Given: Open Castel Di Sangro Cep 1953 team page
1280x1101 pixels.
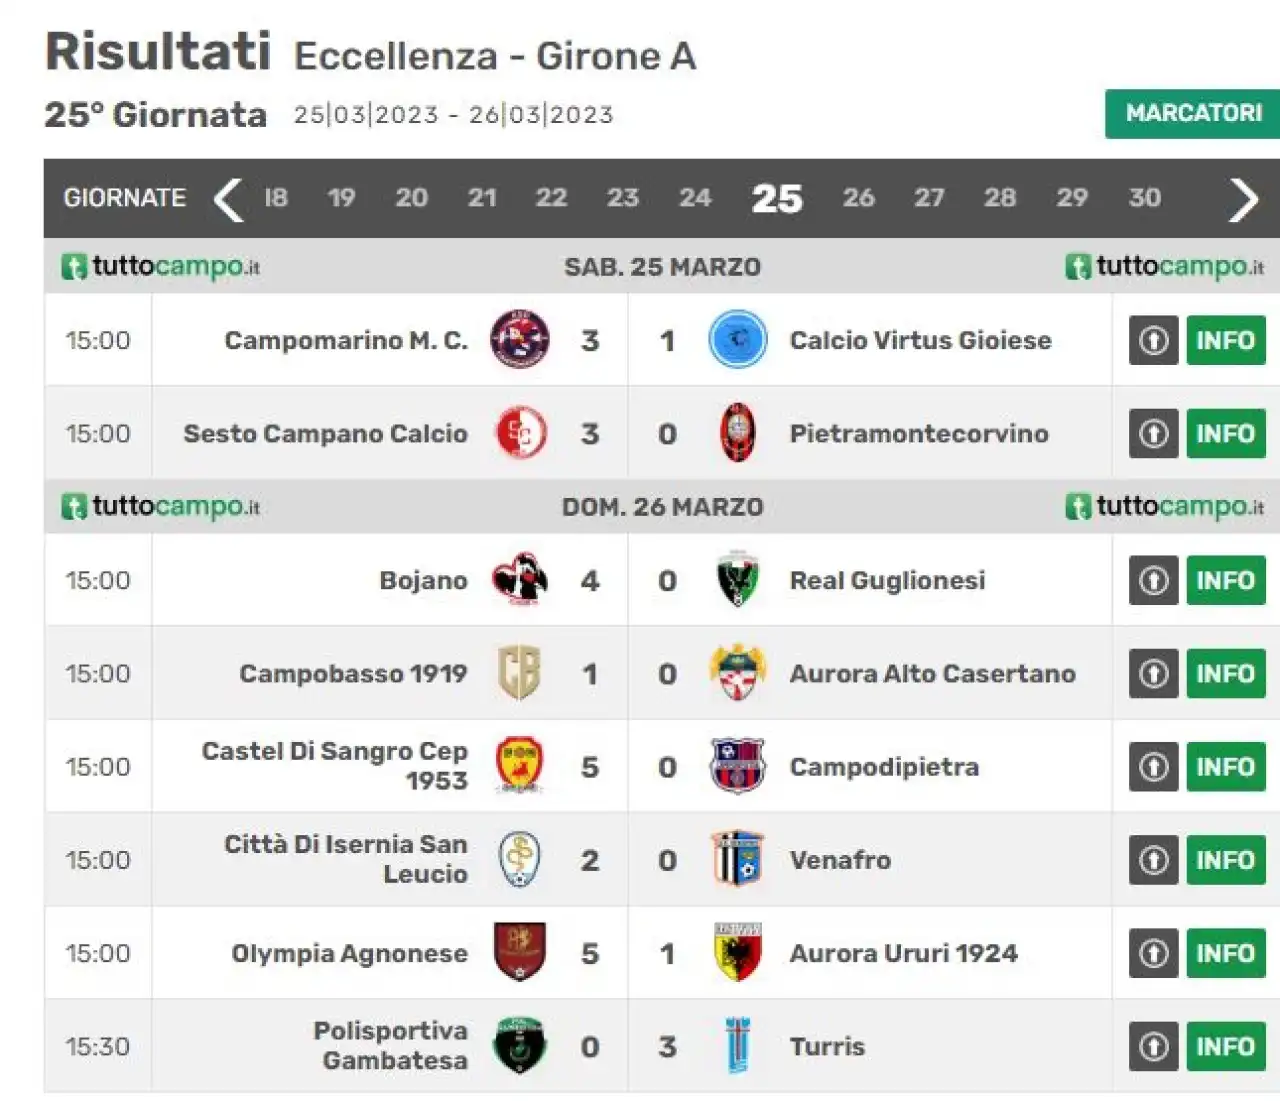Looking at the screenshot, I should [335, 766].
